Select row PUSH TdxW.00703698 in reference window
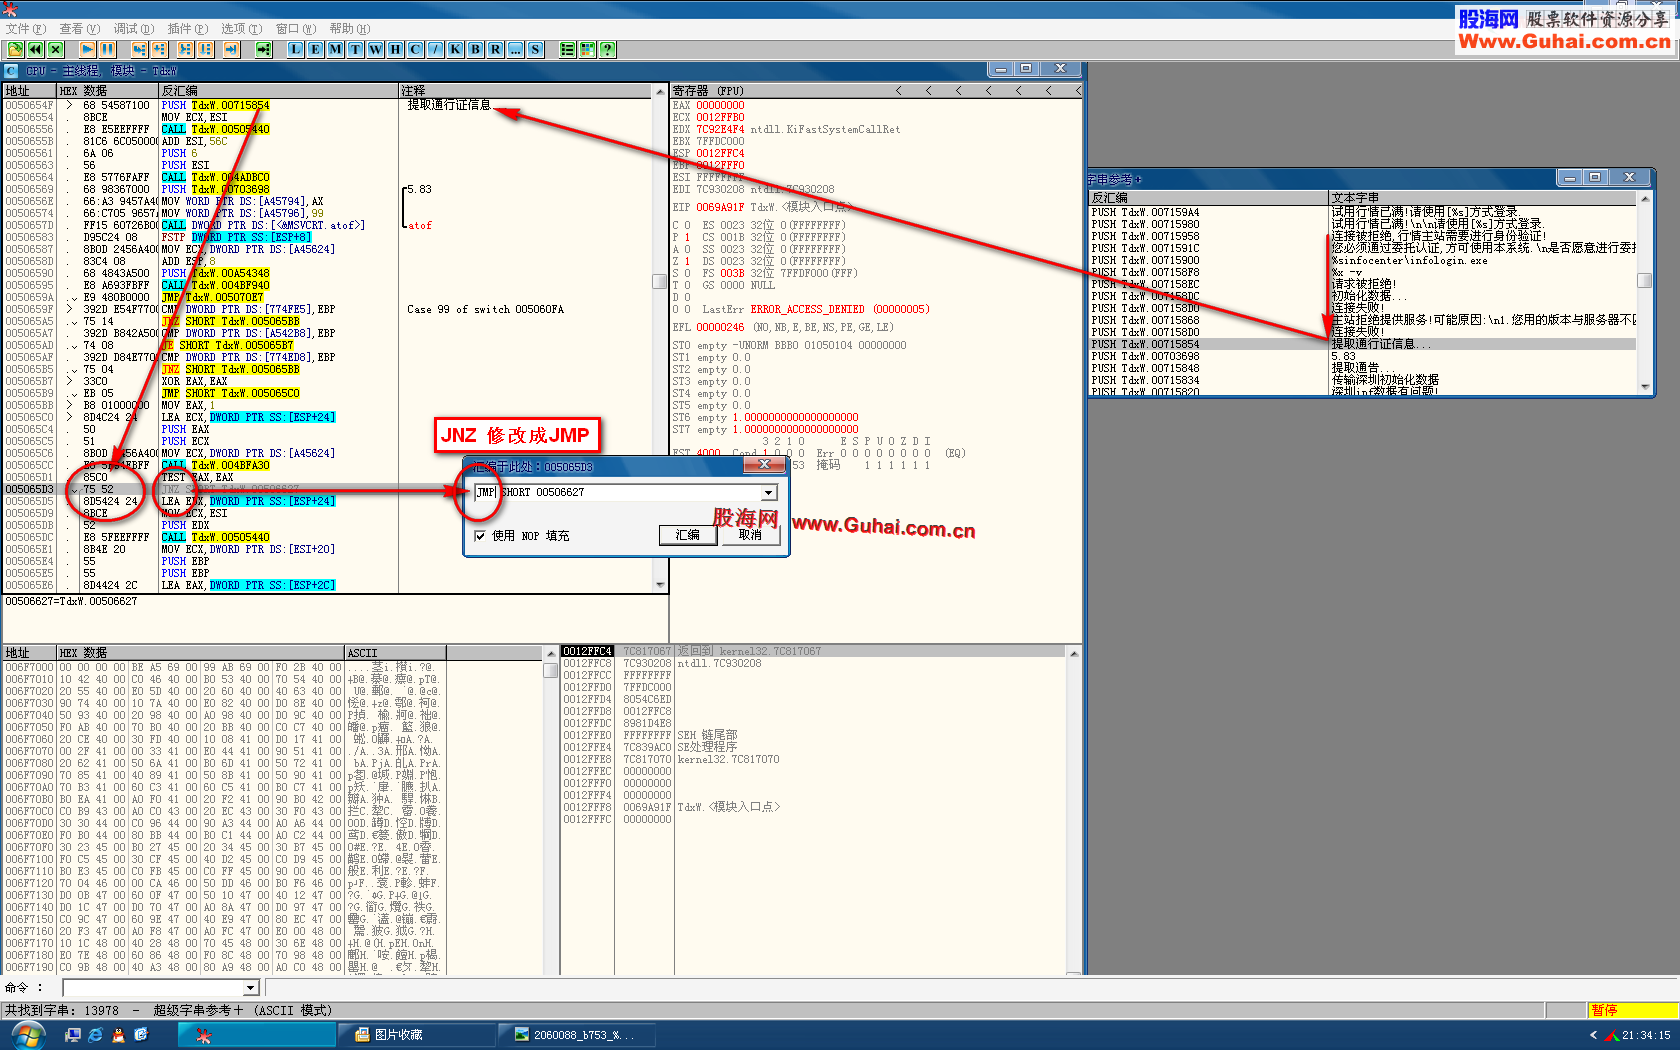Screen dimensions: 1680x1050 click(x=1363, y=356)
